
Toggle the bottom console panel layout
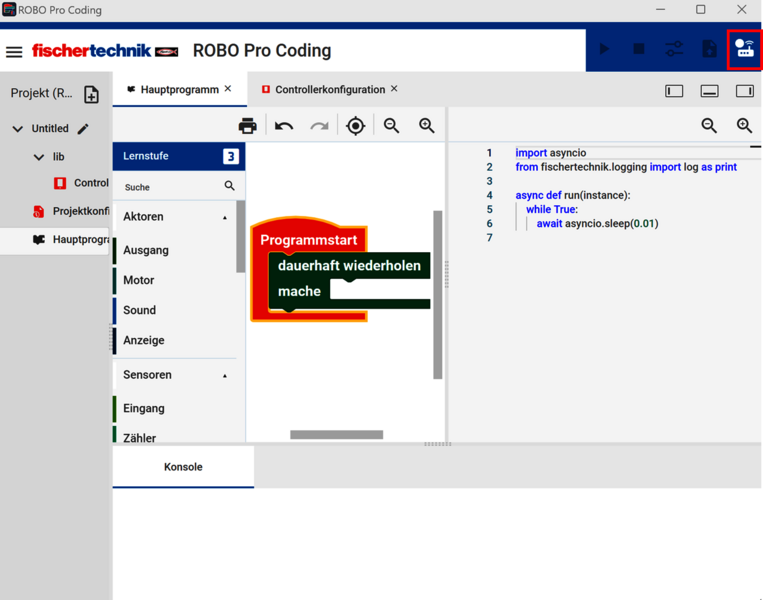tap(709, 91)
